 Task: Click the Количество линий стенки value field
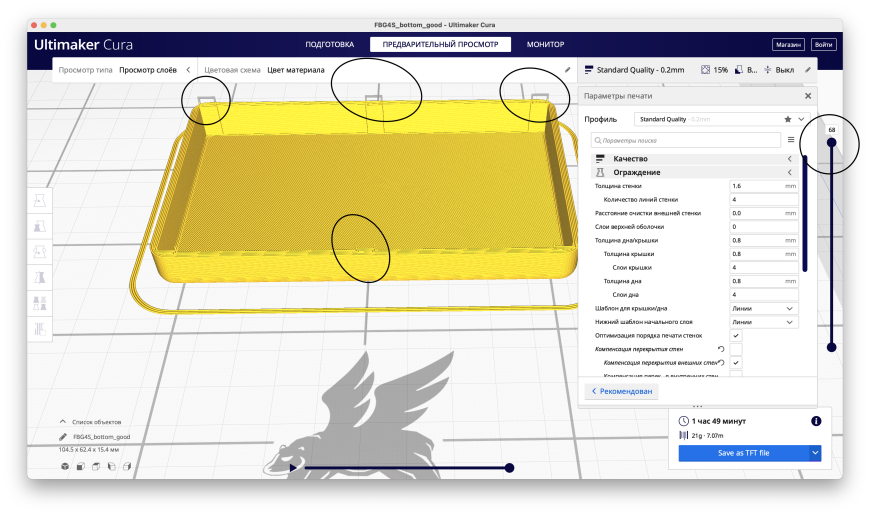(763, 199)
